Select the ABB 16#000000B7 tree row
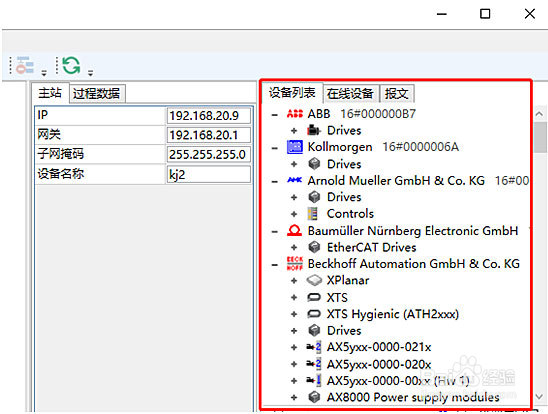 pos(361,114)
